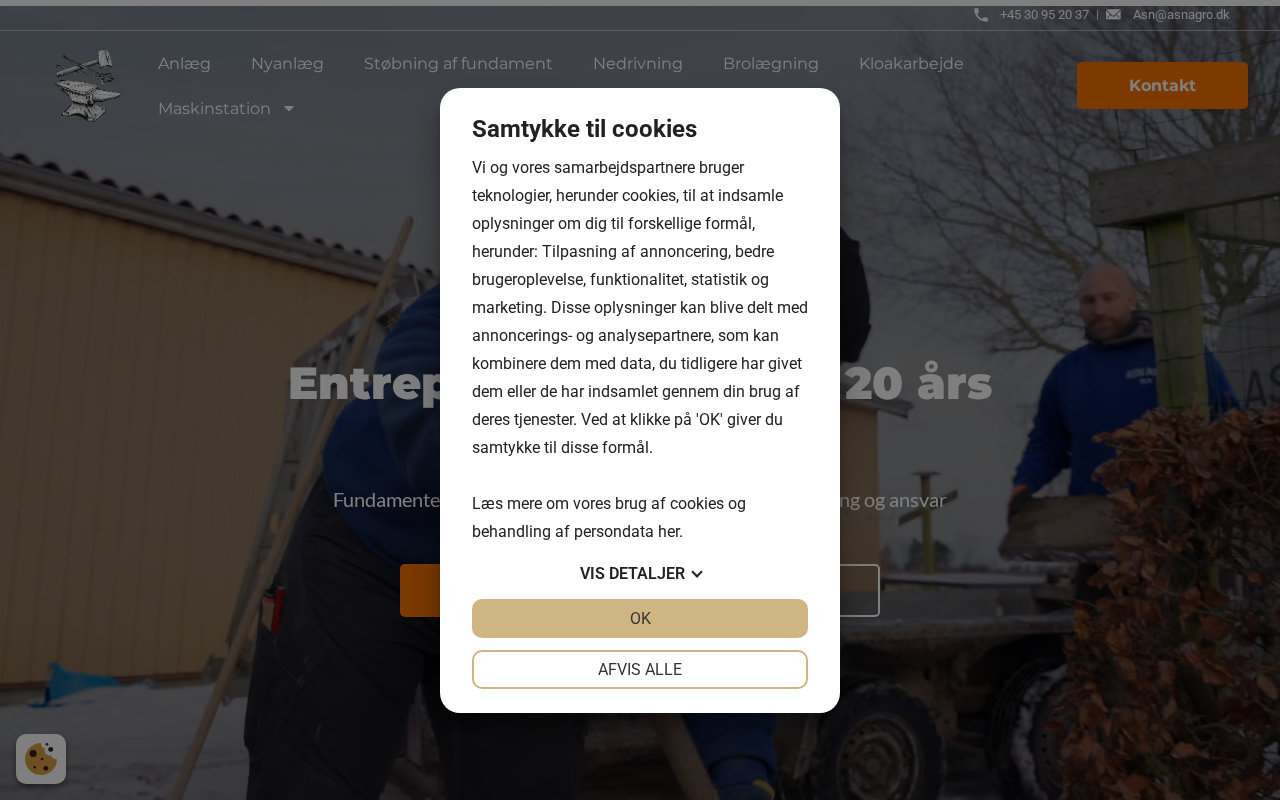Image resolution: width=1280 pixels, height=800 pixels.
Task: Navigate to Nedrivning page
Action: 638,64
